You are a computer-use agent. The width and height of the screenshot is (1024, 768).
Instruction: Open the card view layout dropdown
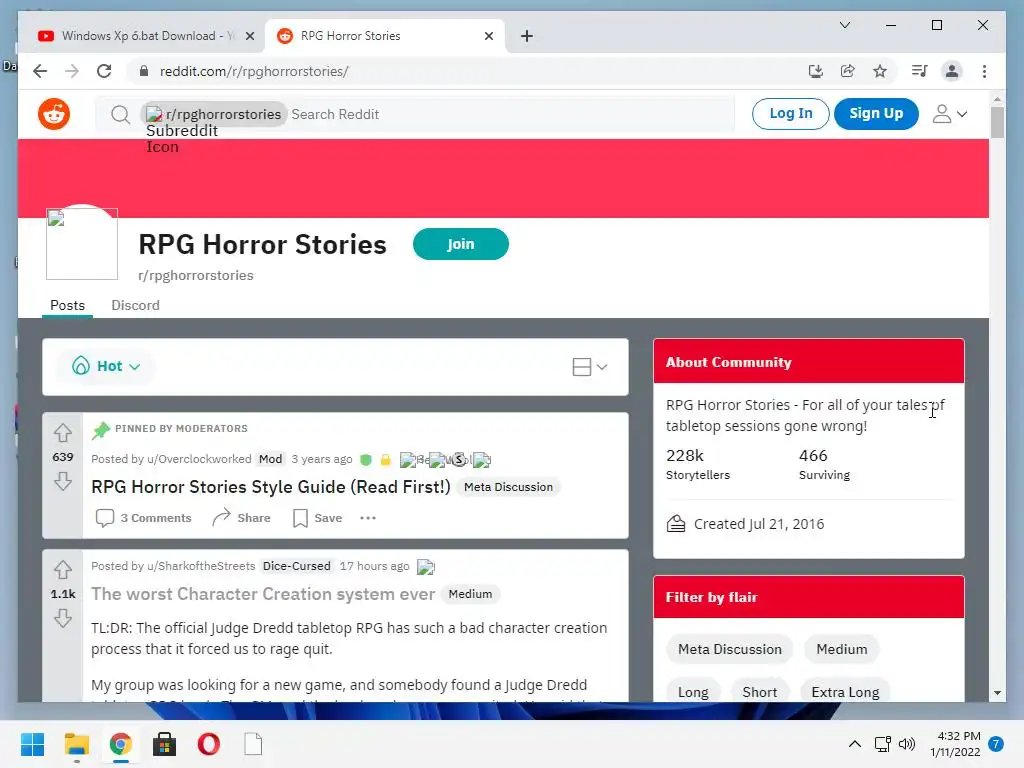(590, 367)
